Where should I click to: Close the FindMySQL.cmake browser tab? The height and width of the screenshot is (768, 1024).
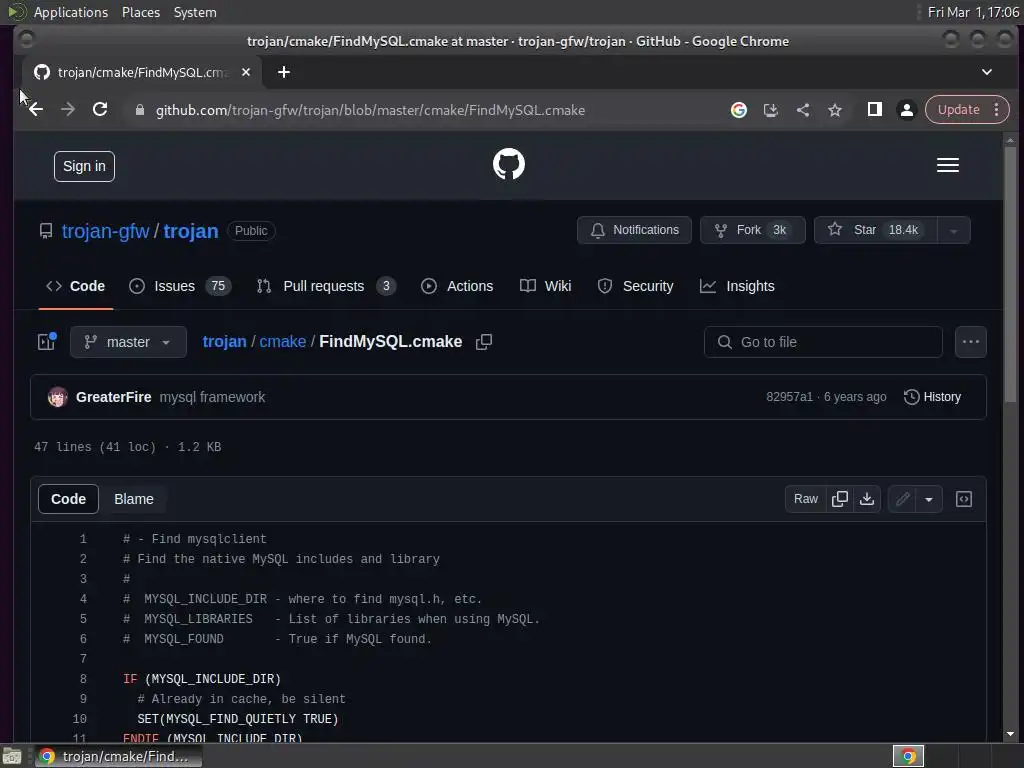coord(246,72)
